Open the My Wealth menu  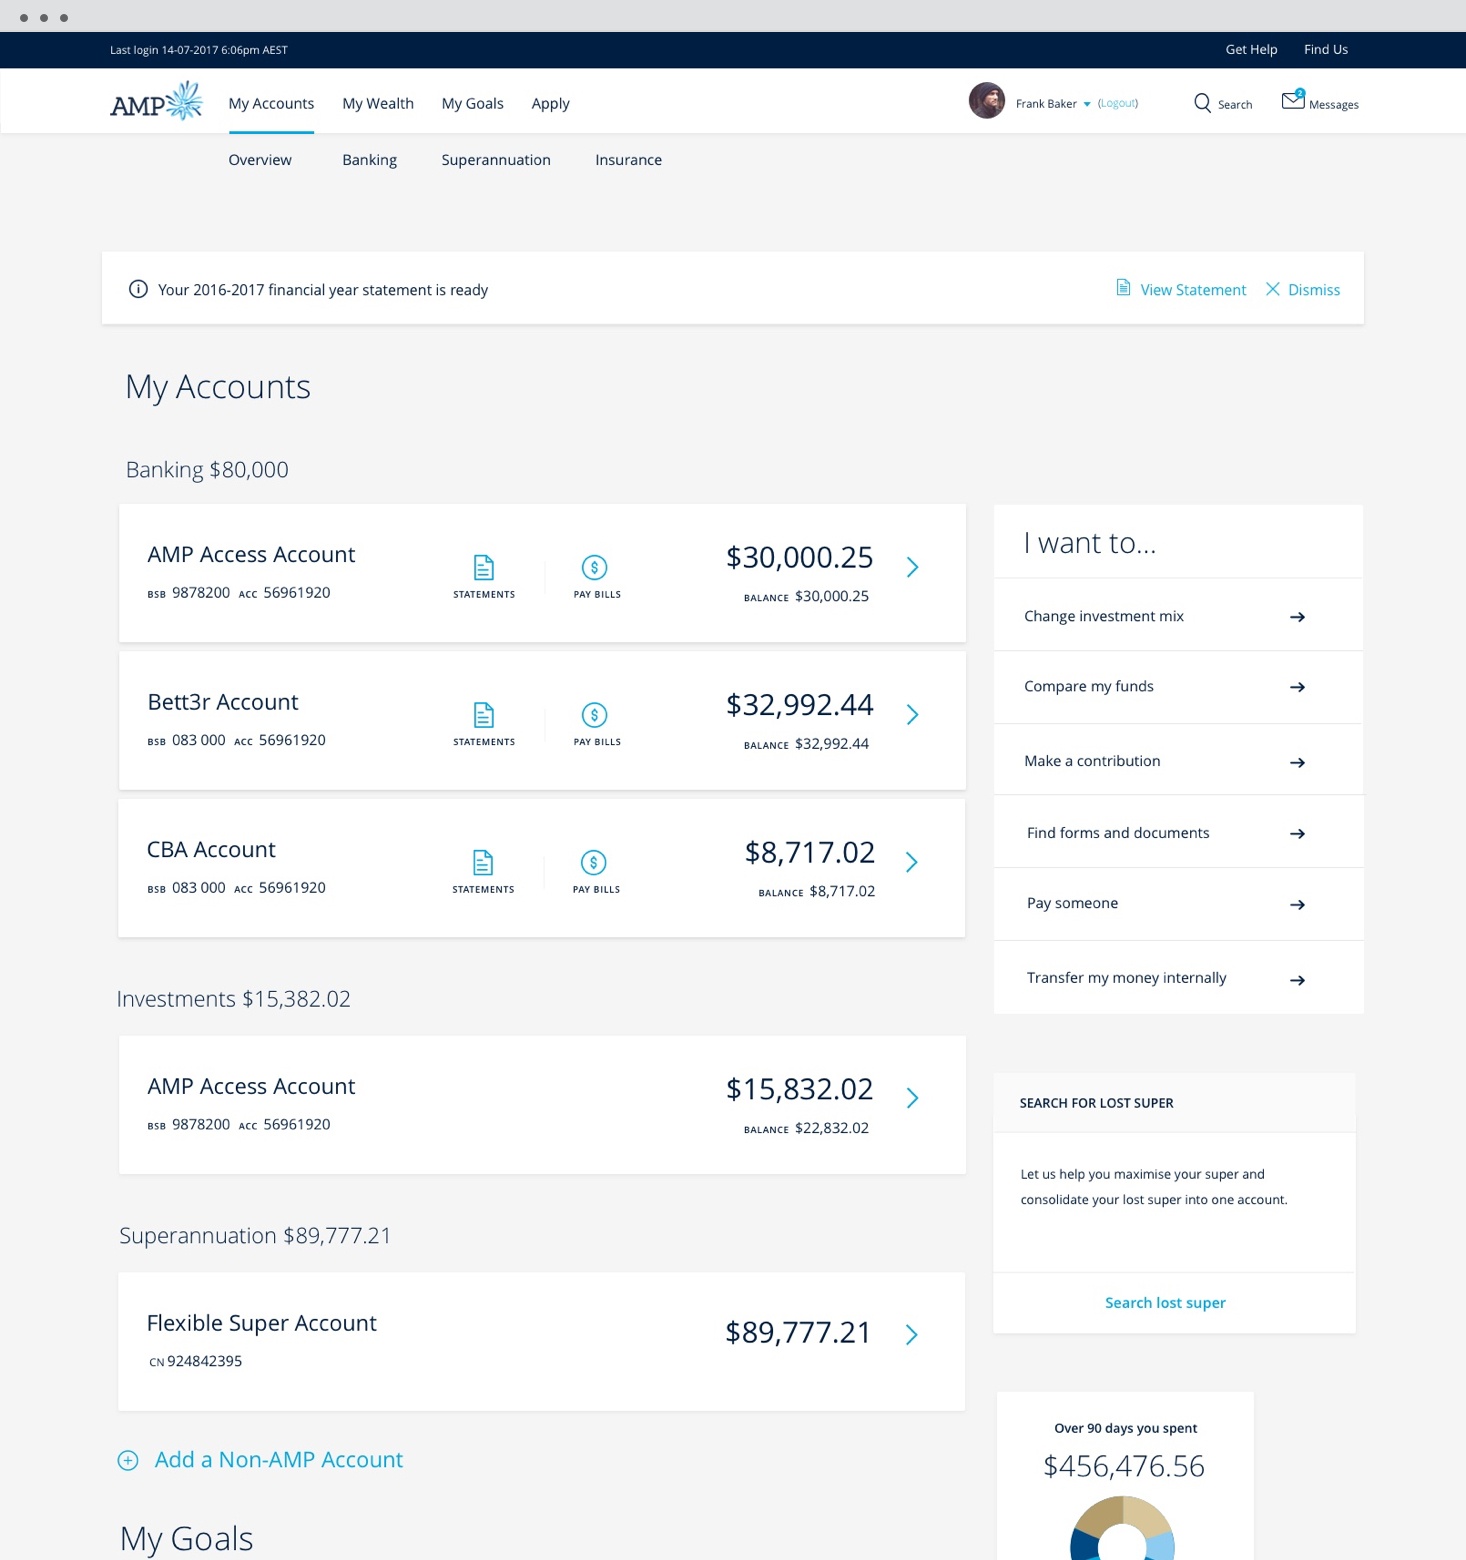point(378,103)
